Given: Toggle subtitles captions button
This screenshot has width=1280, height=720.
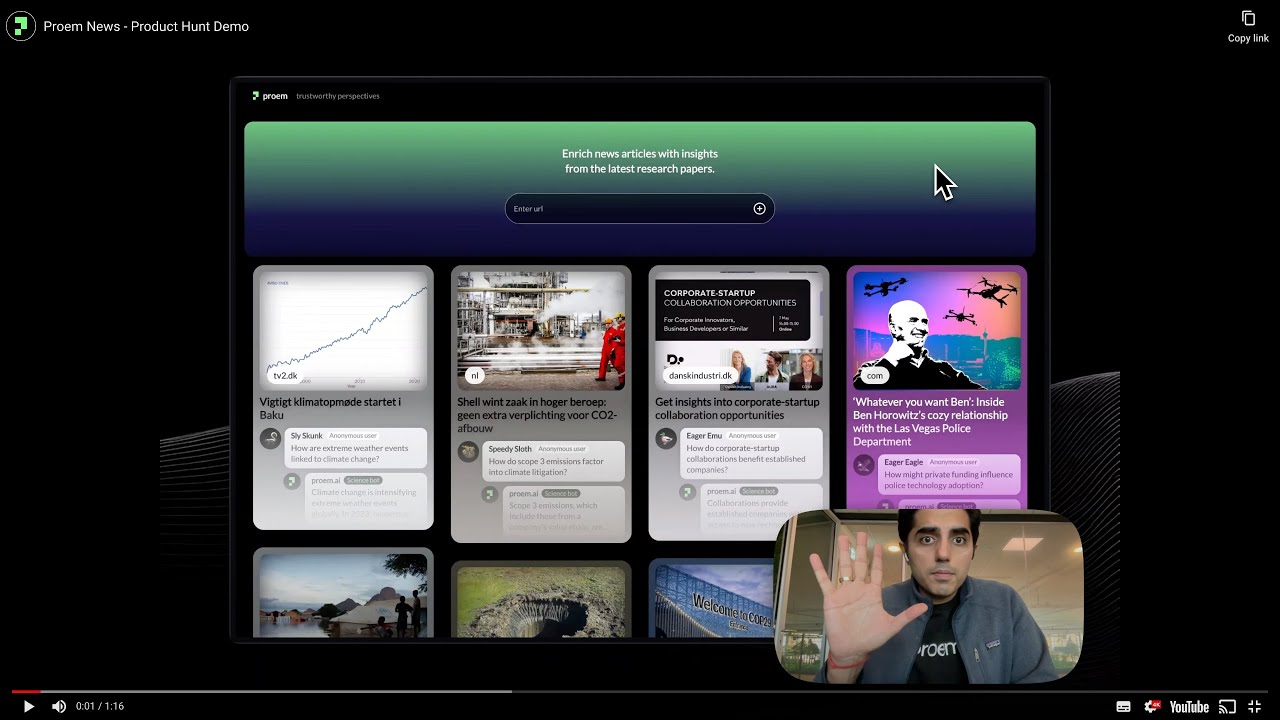Looking at the screenshot, I should click(1124, 706).
